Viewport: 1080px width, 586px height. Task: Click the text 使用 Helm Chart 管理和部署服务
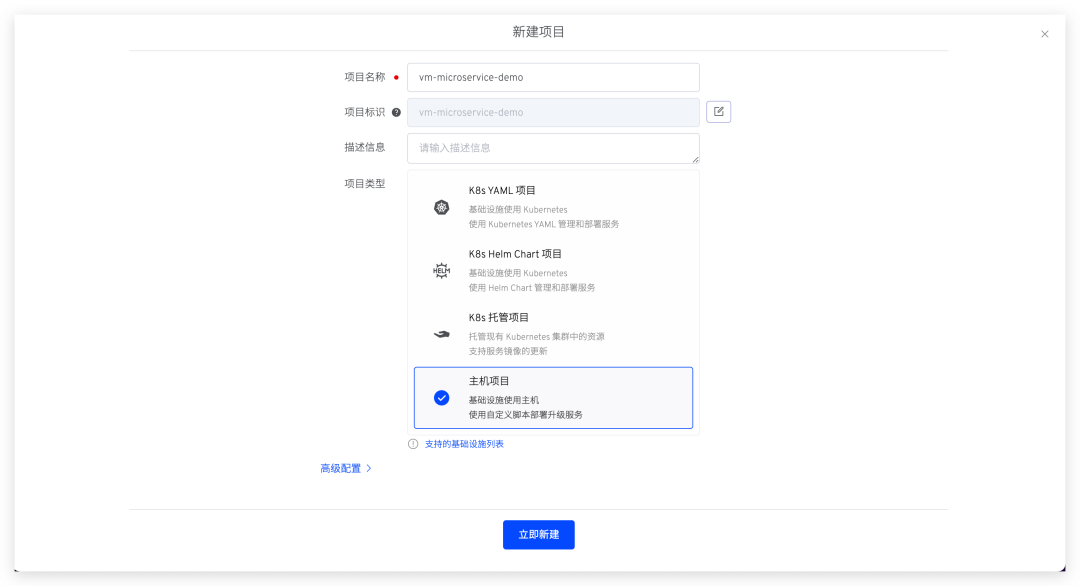coord(532,287)
